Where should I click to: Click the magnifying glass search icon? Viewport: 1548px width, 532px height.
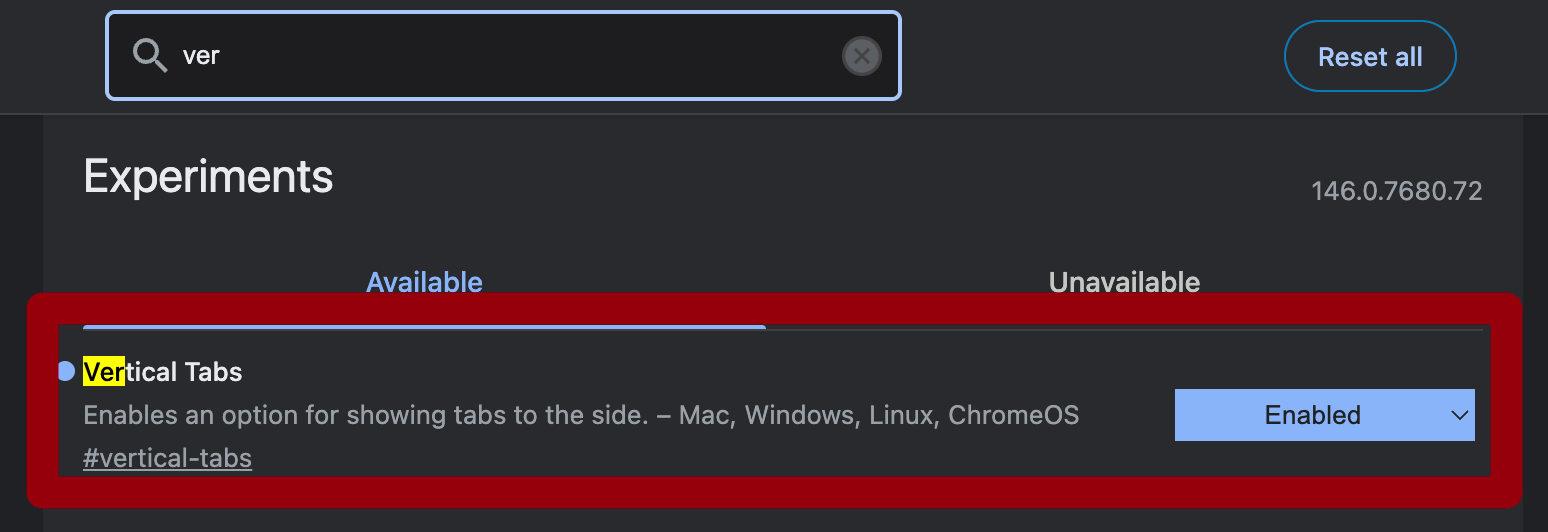(x=150, y=56)
